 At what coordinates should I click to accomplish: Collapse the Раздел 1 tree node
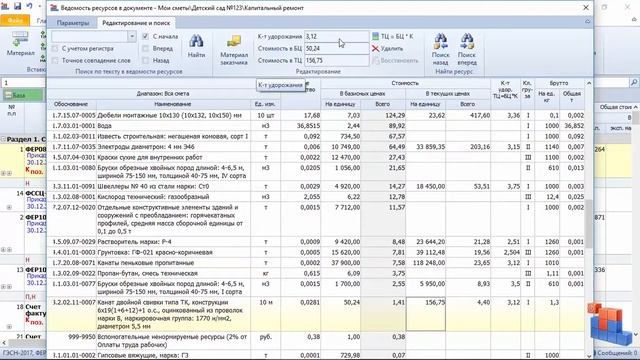coord(3,139)
